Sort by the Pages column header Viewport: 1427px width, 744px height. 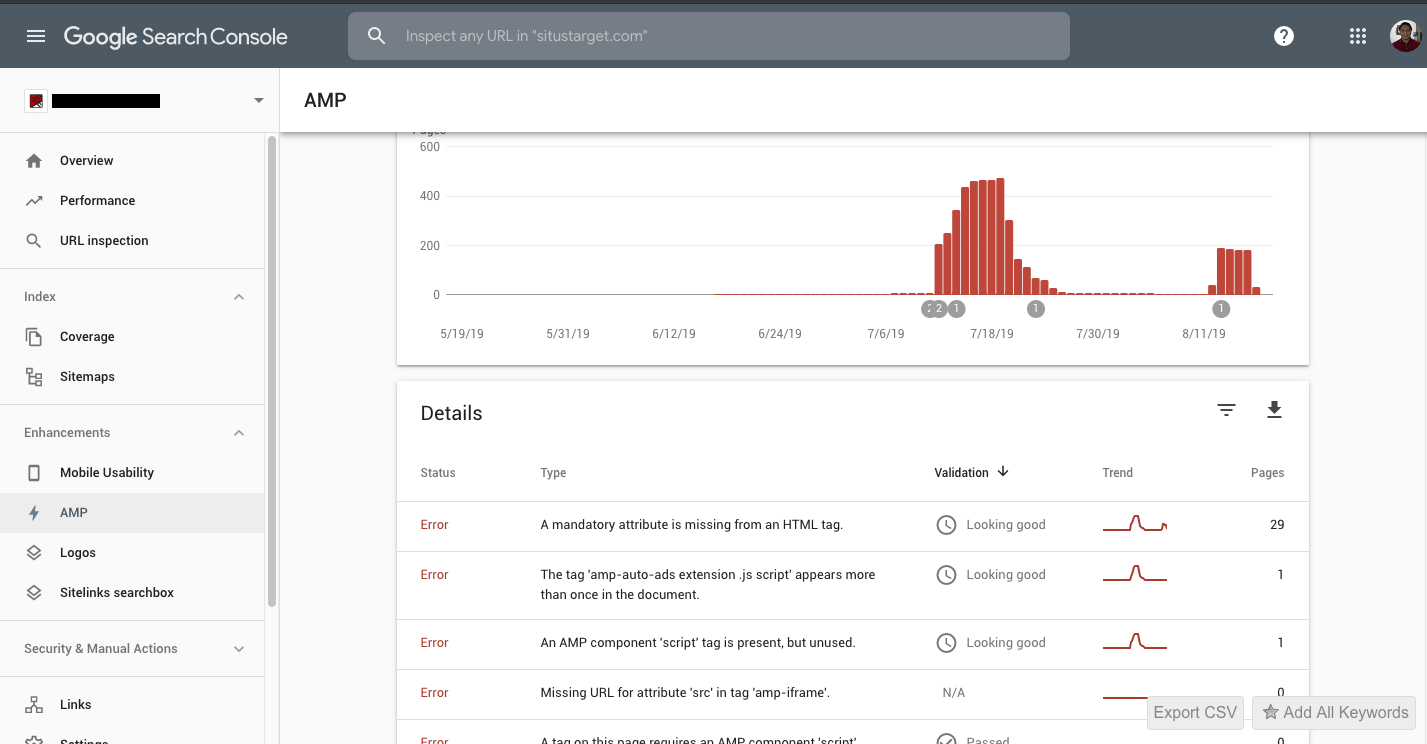point(1267,473)
